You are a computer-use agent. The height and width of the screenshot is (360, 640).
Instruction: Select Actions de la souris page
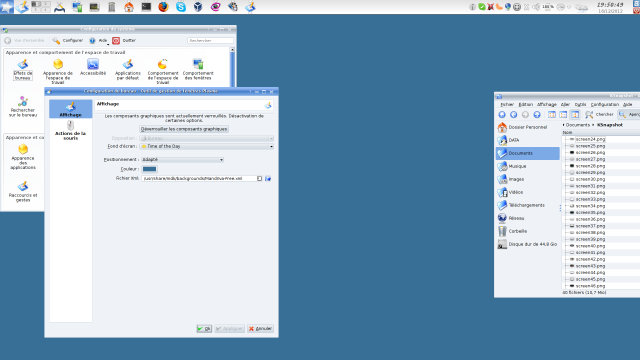click(70, 131)
